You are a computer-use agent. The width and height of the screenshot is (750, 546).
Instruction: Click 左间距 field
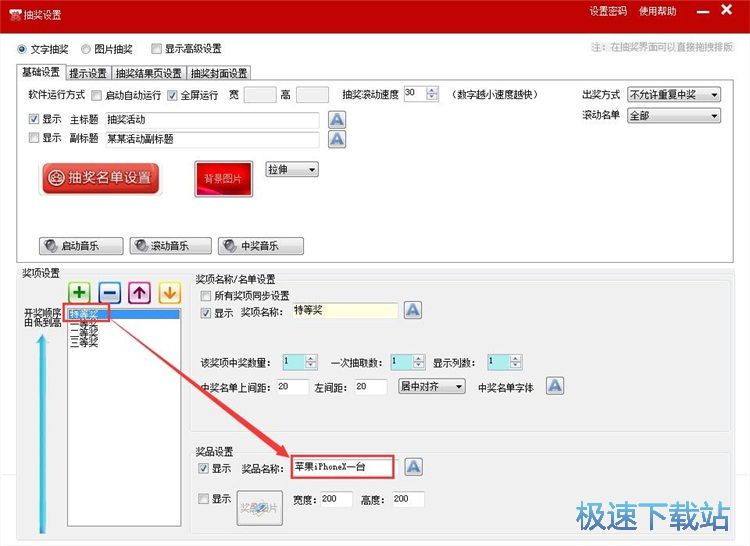pyautogui.click(x=371, y=387)
